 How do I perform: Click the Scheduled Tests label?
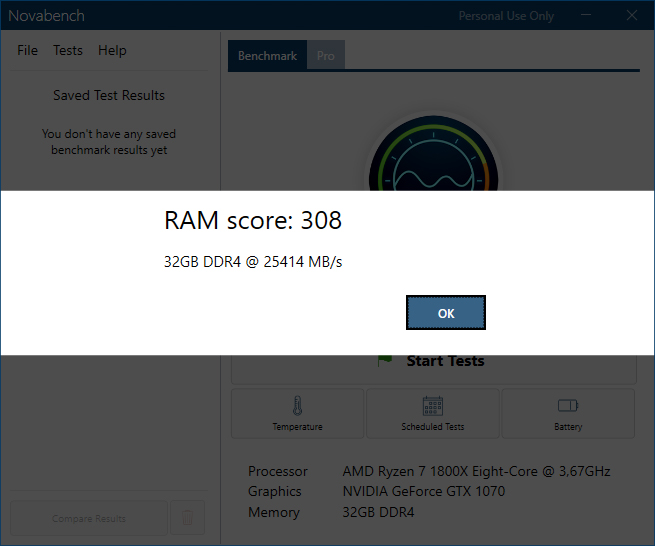(x=433, y=427)
